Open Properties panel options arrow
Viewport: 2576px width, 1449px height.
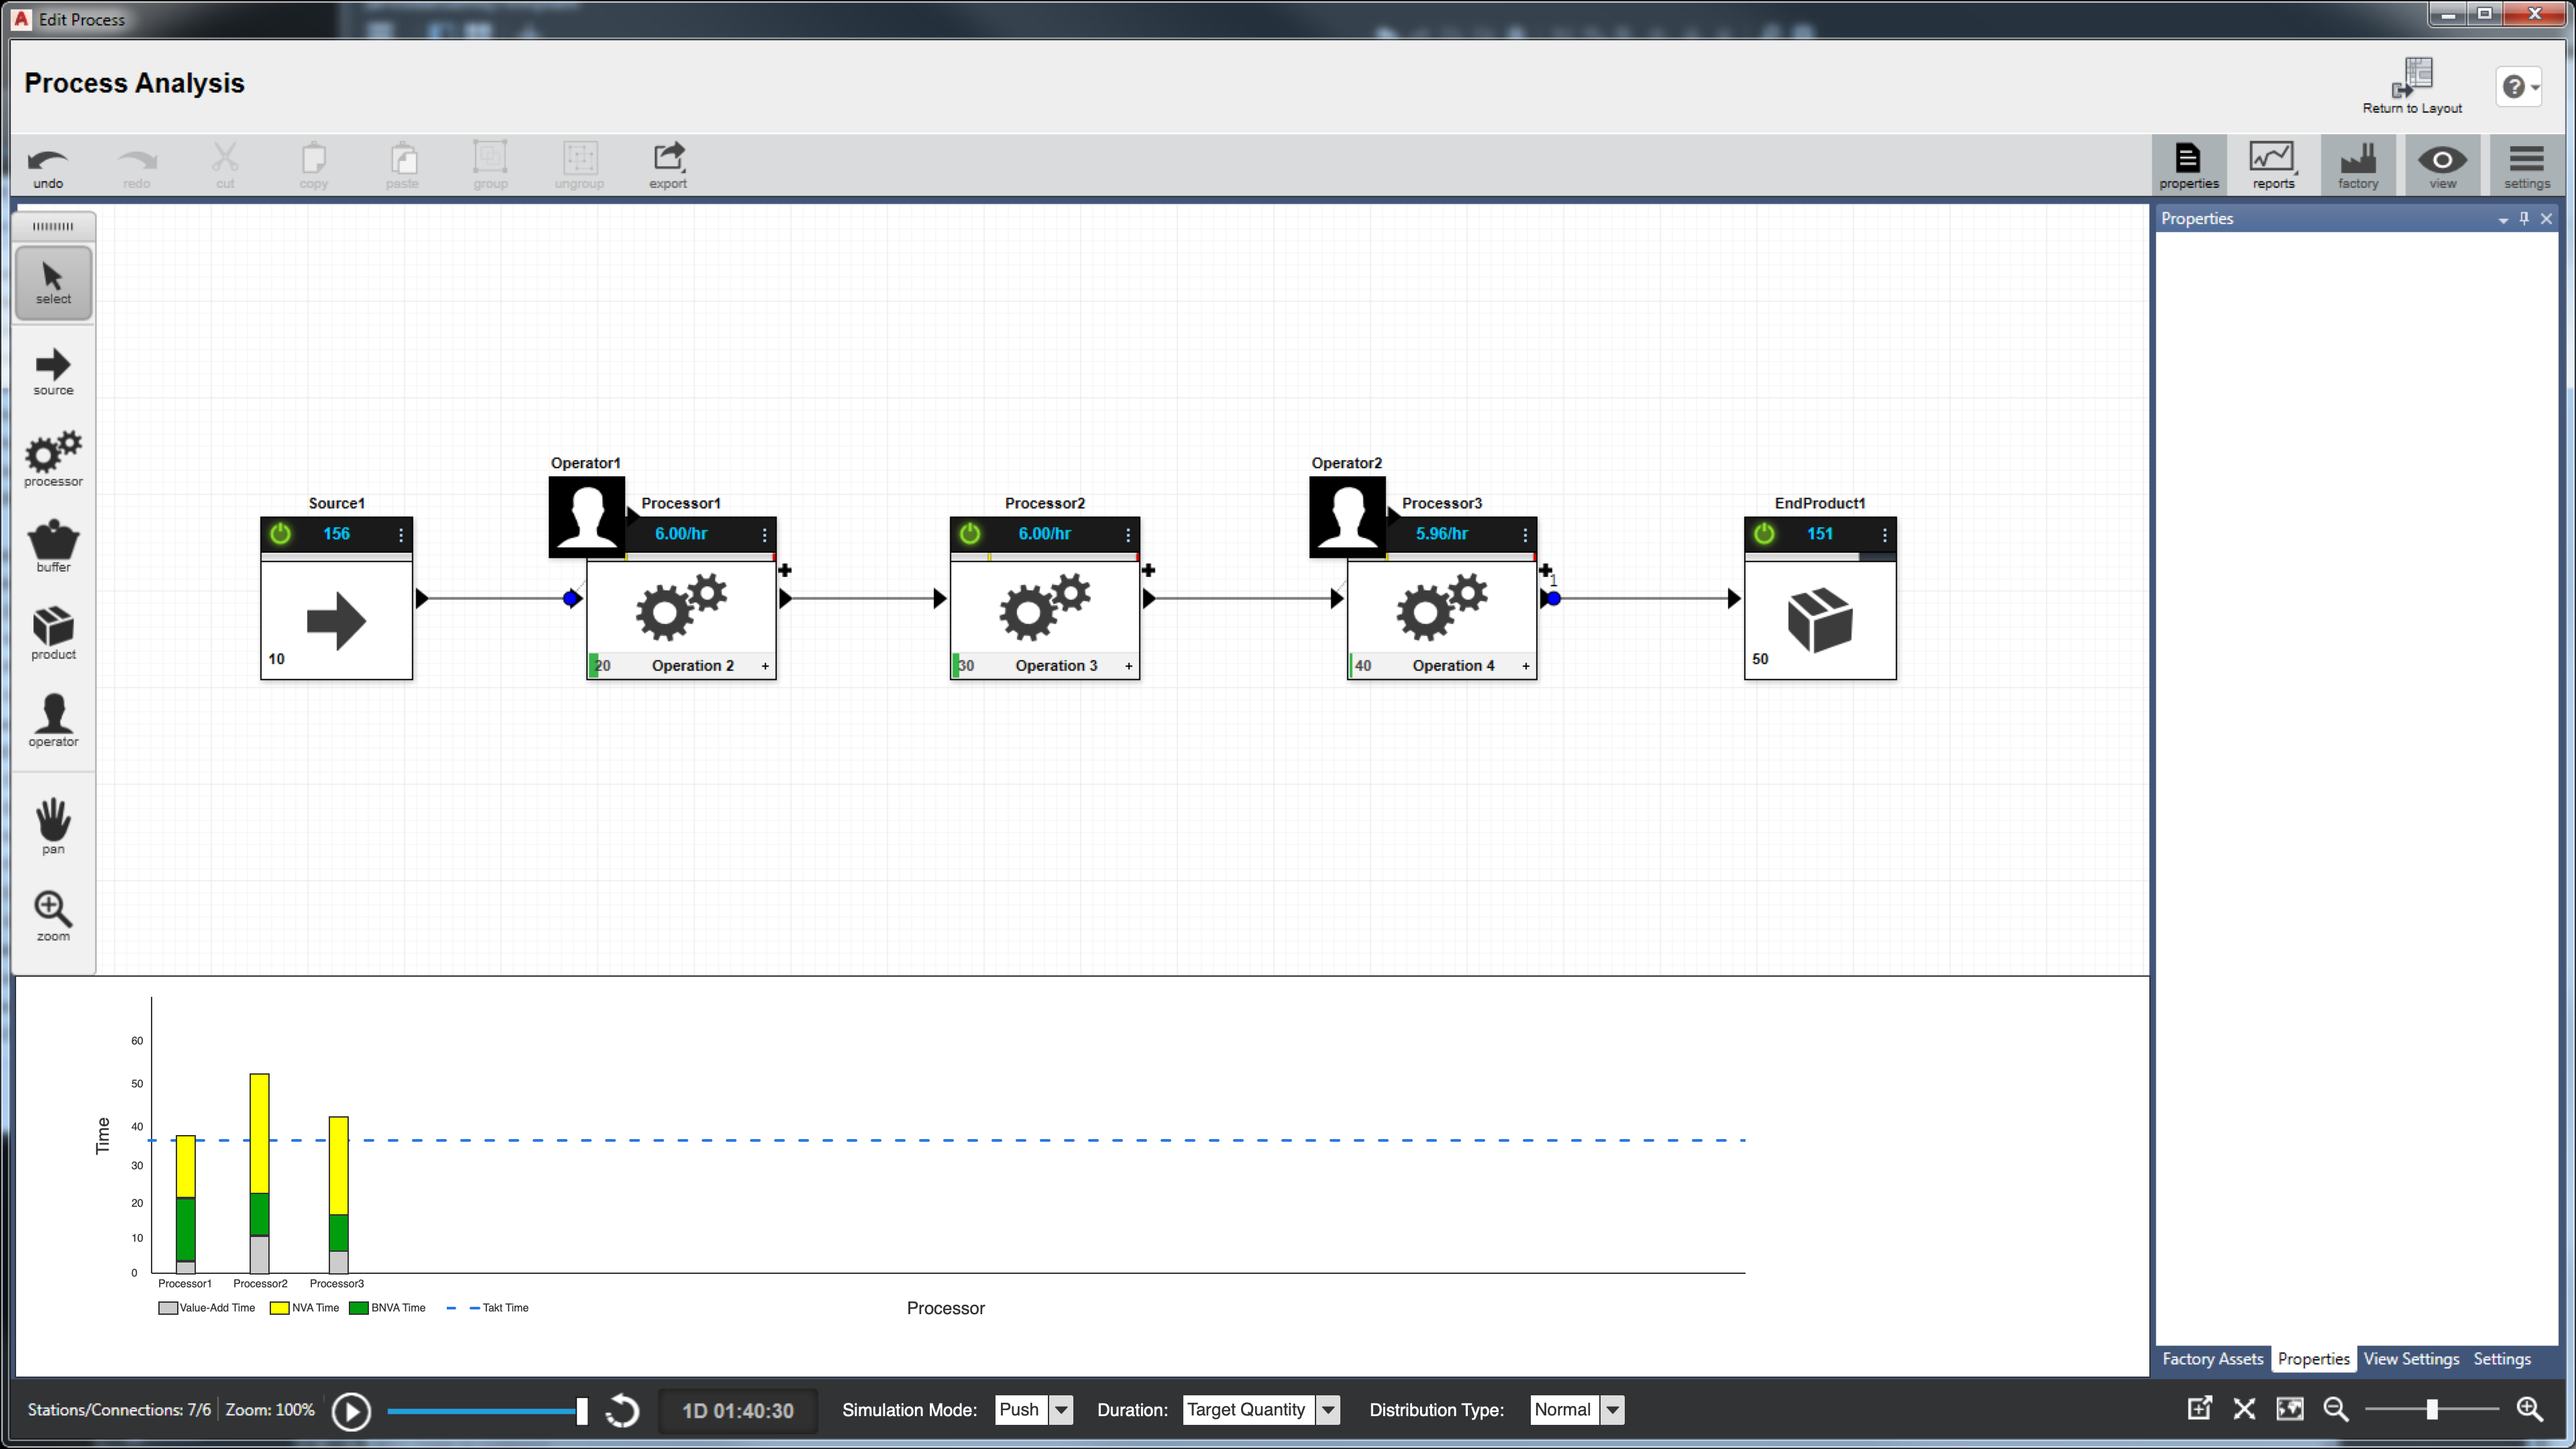(2503, 219)
